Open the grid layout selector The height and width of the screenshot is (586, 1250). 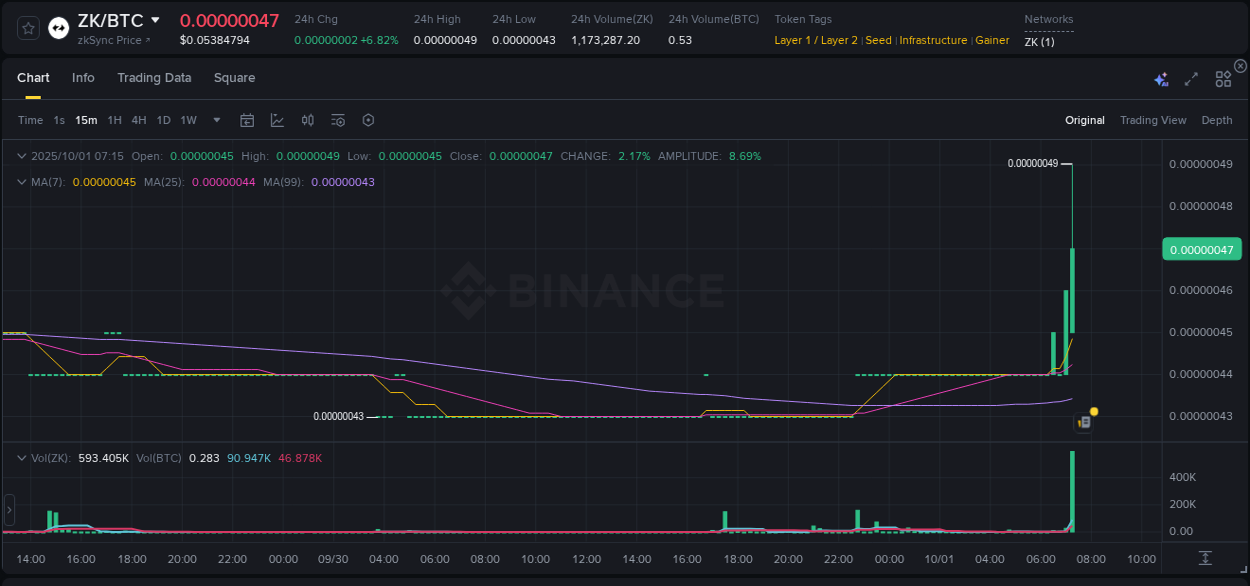pos(1222,79)
